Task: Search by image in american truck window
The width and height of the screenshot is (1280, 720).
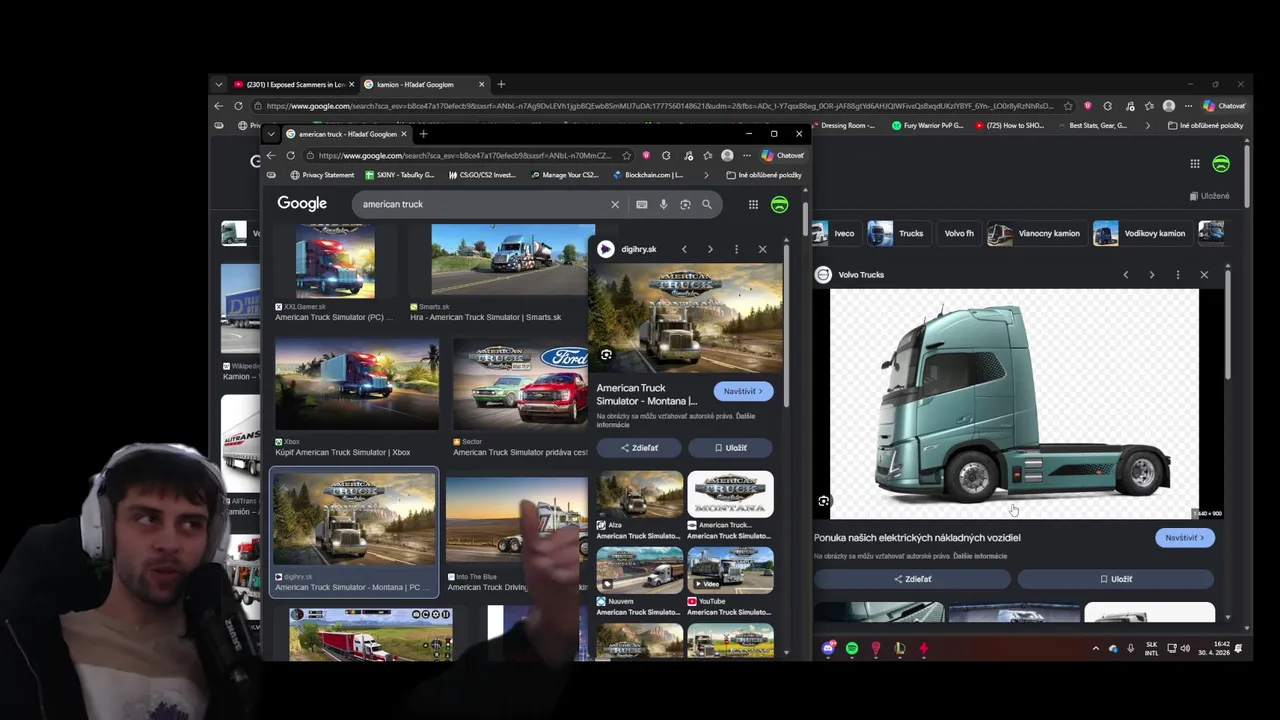Action: tap(685, 204)
